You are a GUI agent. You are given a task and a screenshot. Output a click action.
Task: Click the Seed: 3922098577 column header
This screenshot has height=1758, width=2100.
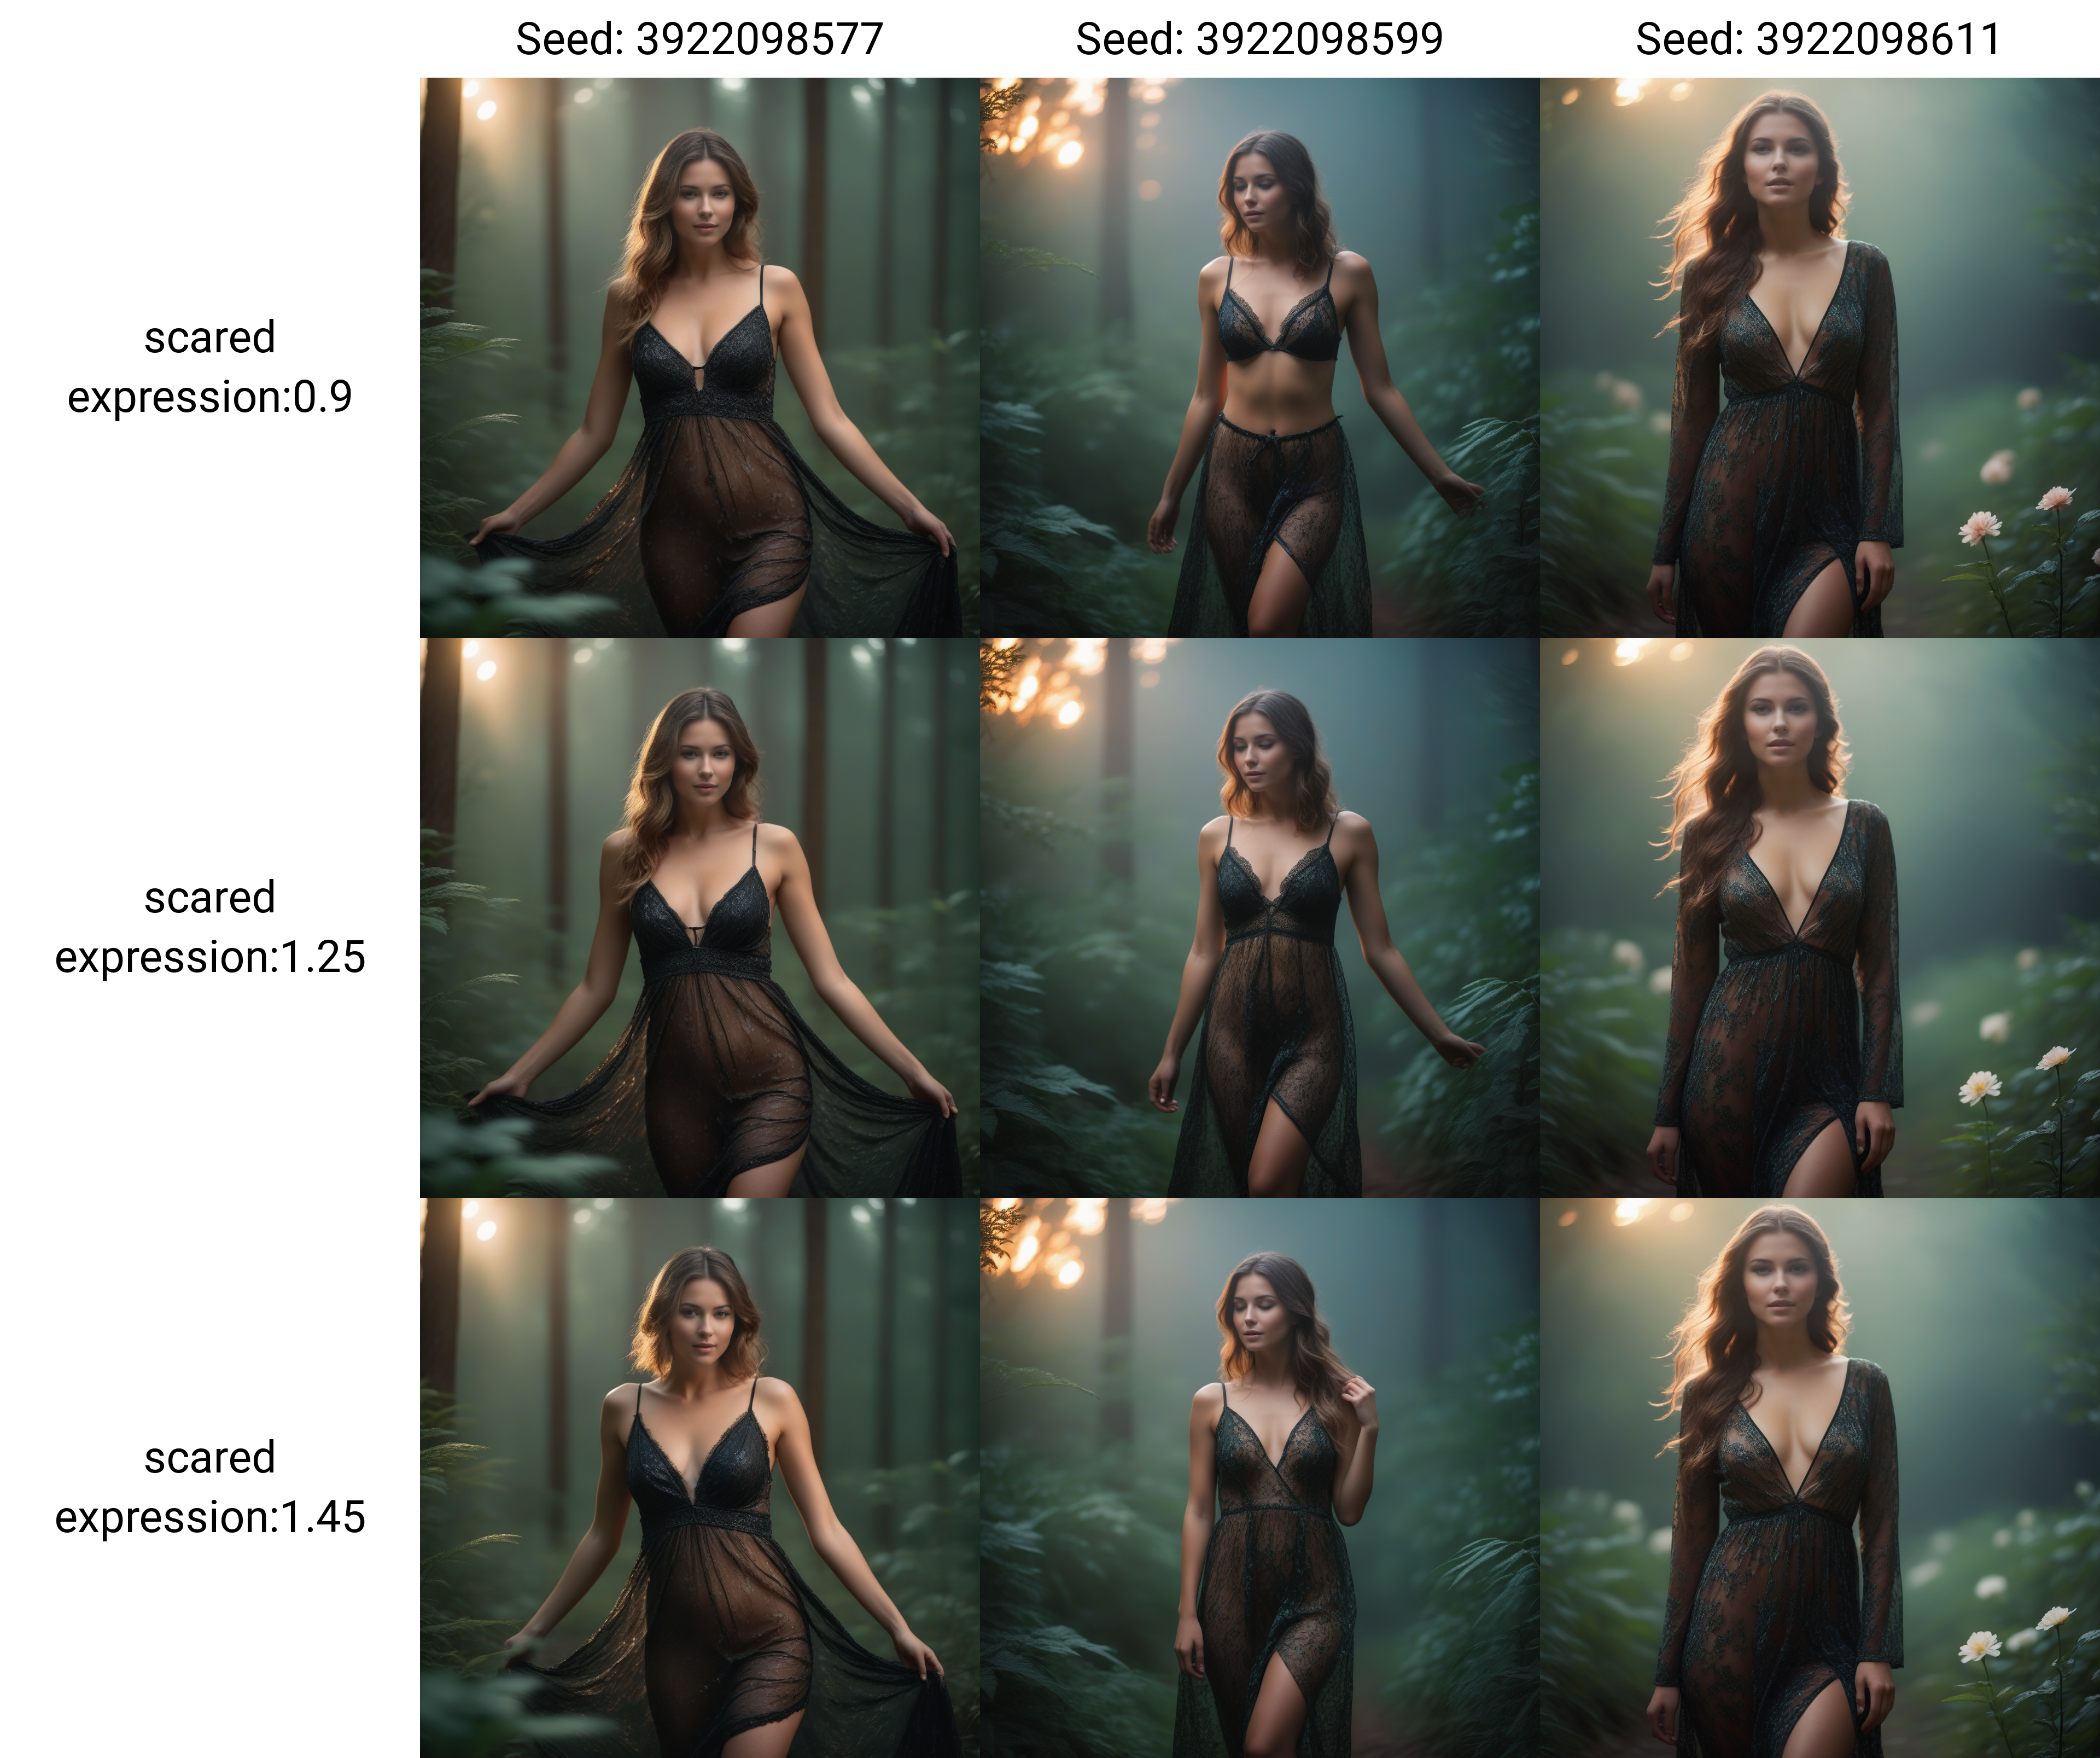pos(699,40)
